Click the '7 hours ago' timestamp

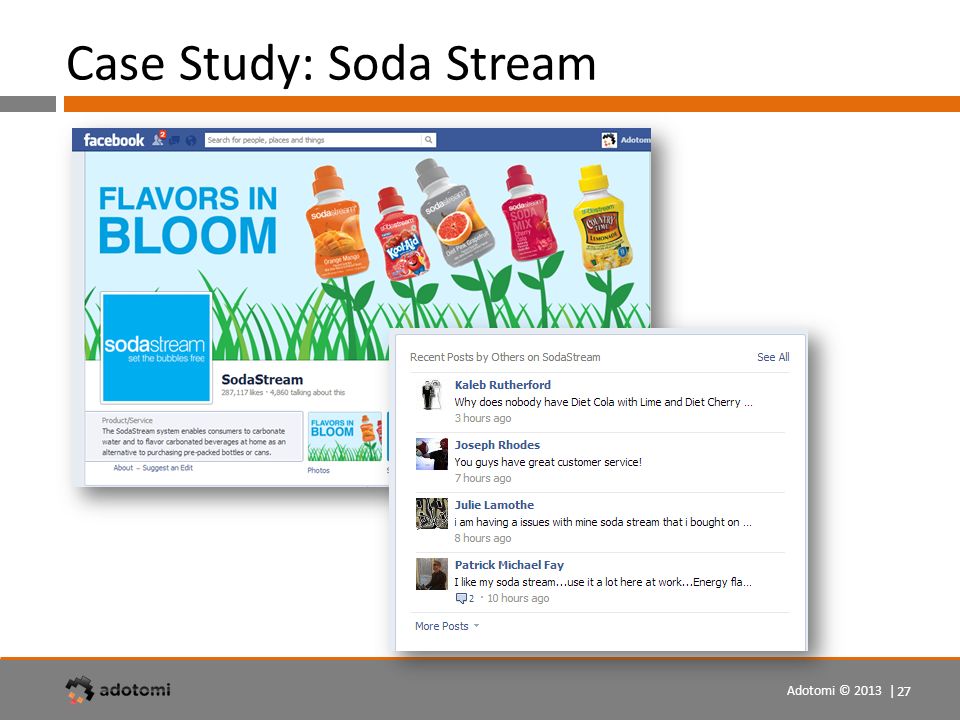coord(482,478)
